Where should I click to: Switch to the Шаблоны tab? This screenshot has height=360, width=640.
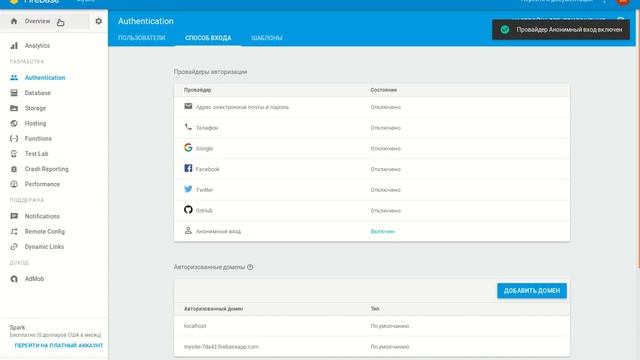[x=267, y=38]
